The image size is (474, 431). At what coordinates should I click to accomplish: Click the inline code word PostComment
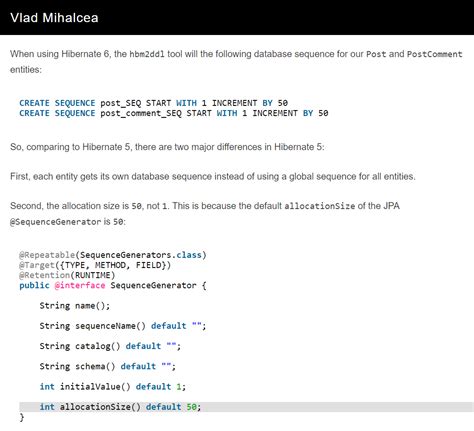434,54
